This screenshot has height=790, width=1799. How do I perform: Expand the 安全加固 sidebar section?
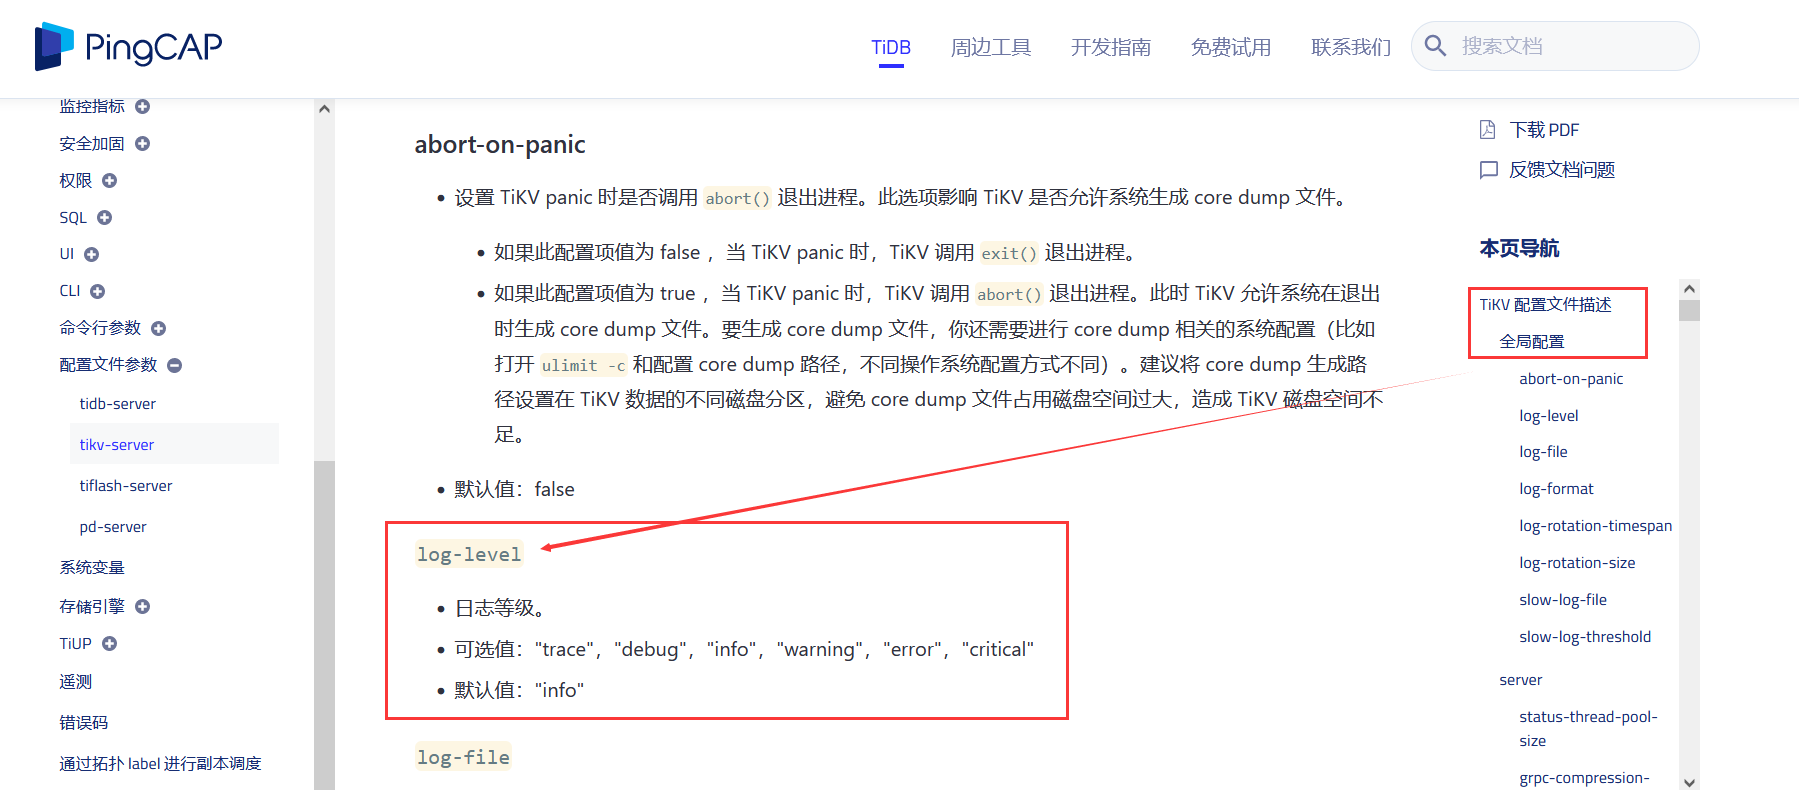click(x=142, y=144)
